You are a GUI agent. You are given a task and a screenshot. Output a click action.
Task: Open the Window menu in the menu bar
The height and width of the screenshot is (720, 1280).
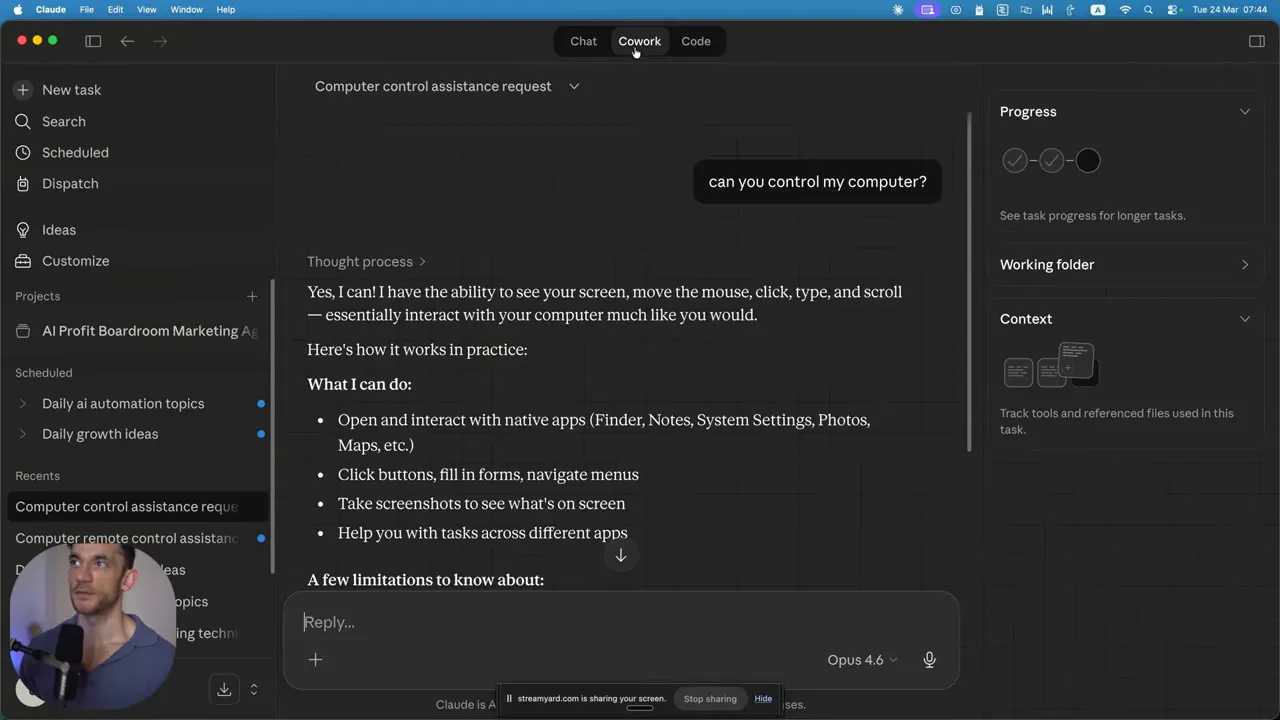(186, 10)
